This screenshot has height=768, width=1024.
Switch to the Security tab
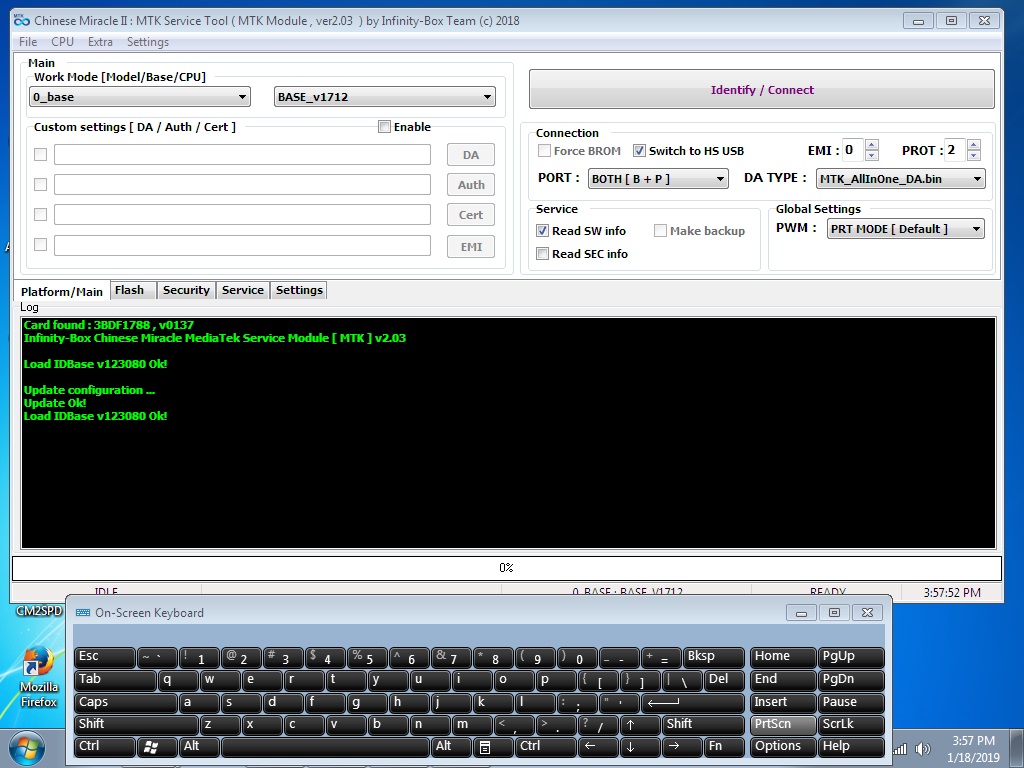click(186, 290)
